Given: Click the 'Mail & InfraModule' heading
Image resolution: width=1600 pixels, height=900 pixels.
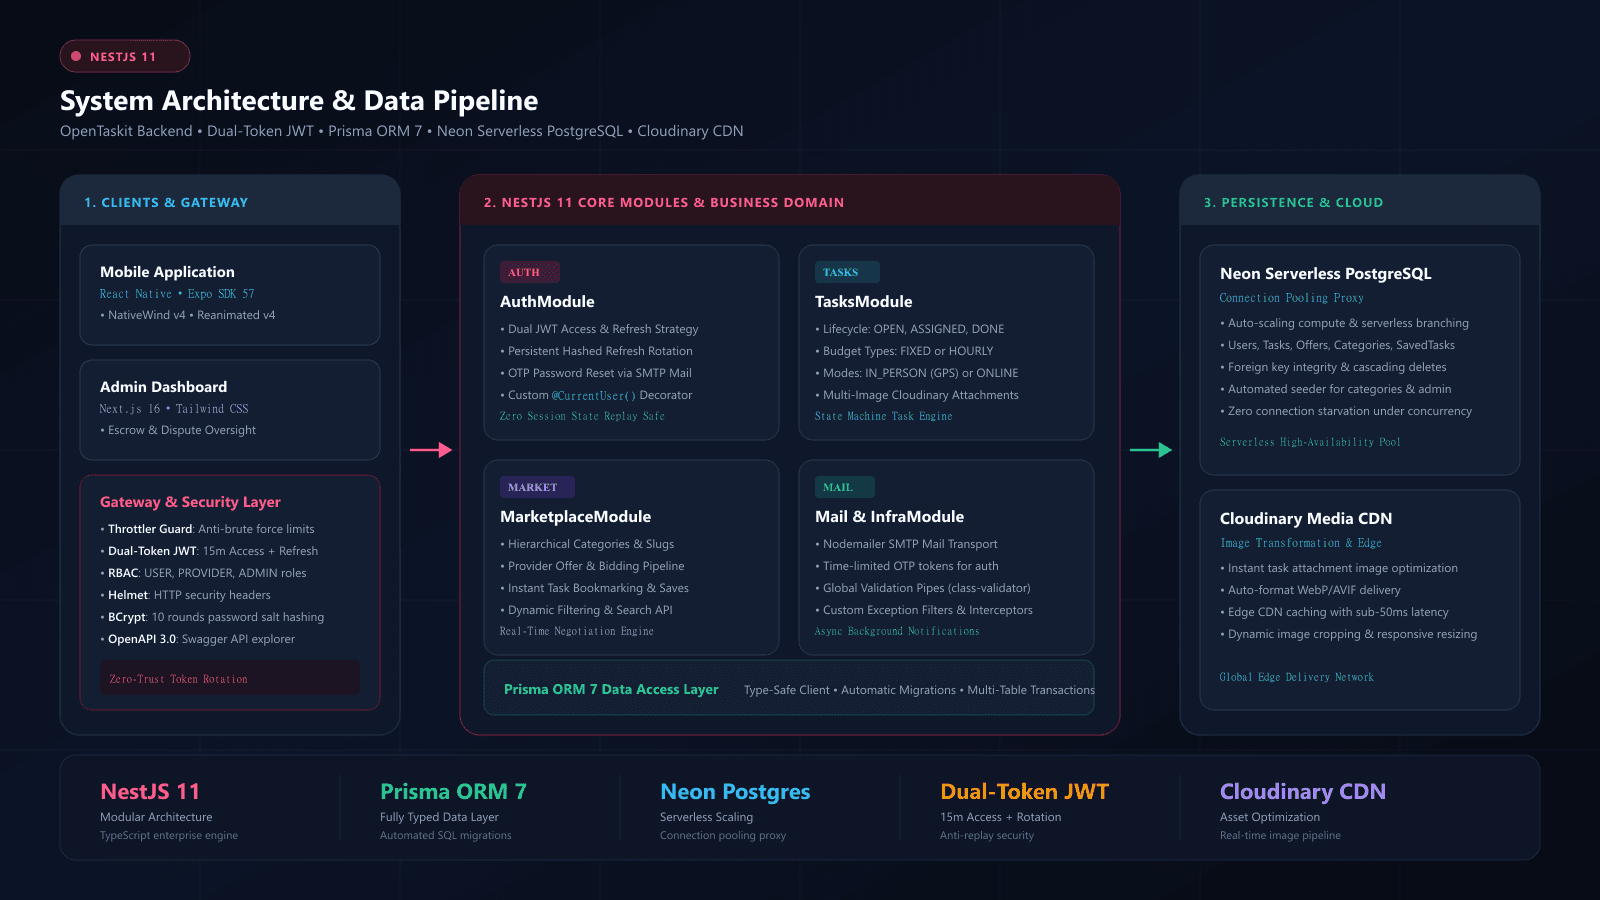Looking at the screenshot, I should 889,517.
